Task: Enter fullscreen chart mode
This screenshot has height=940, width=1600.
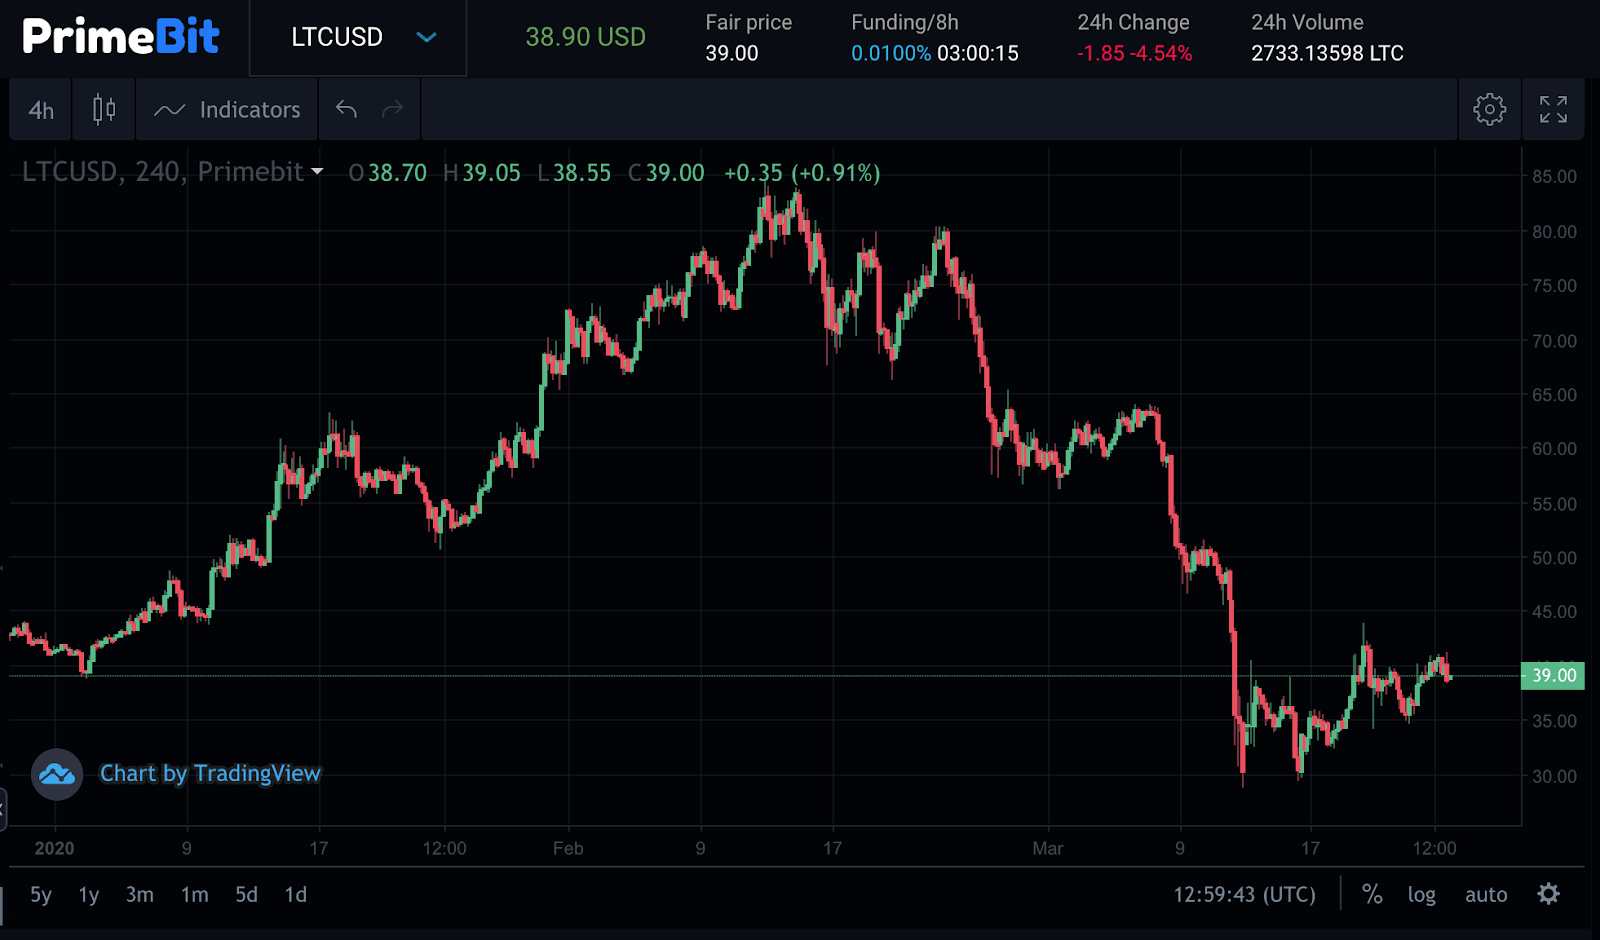Action: point(1553,109)
